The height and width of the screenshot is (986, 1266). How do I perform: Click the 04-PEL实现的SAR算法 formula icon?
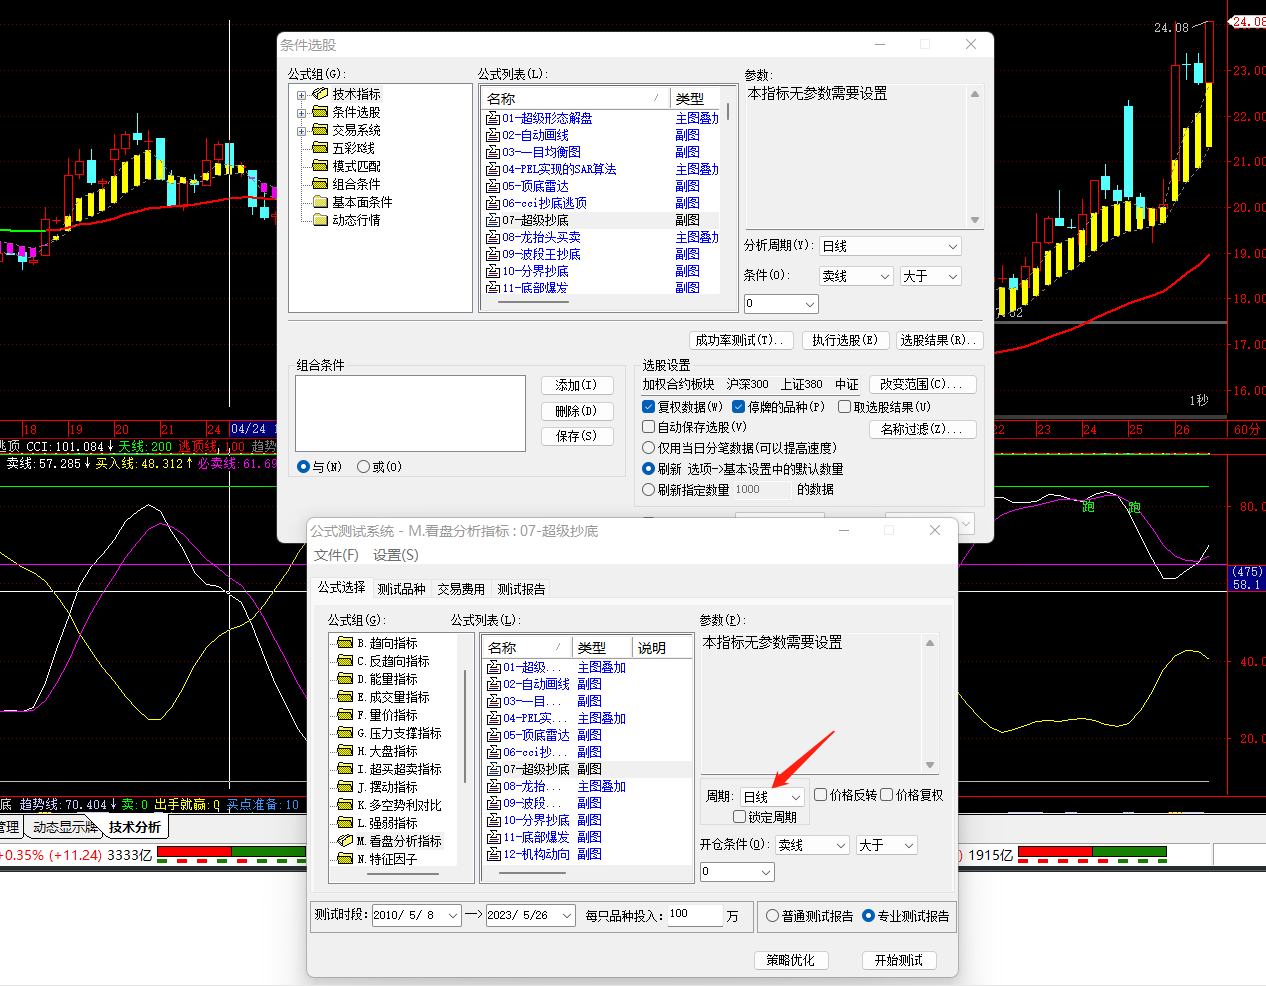[x=492, y=169]
